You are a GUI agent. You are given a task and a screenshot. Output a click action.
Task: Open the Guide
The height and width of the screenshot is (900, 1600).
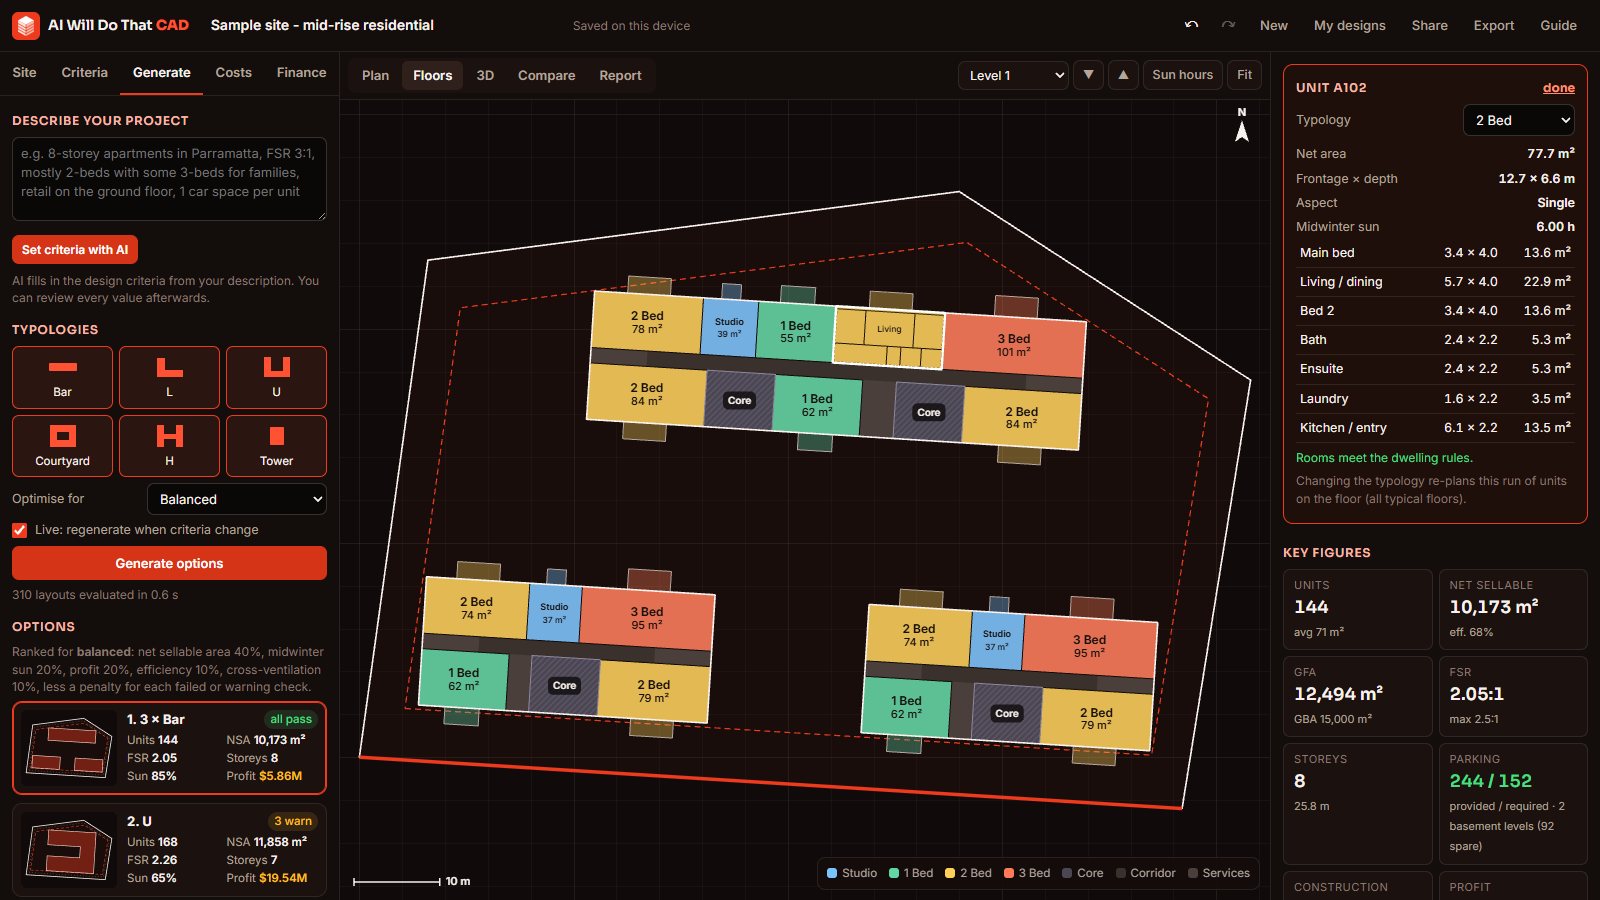click(x=1558, y=25)
